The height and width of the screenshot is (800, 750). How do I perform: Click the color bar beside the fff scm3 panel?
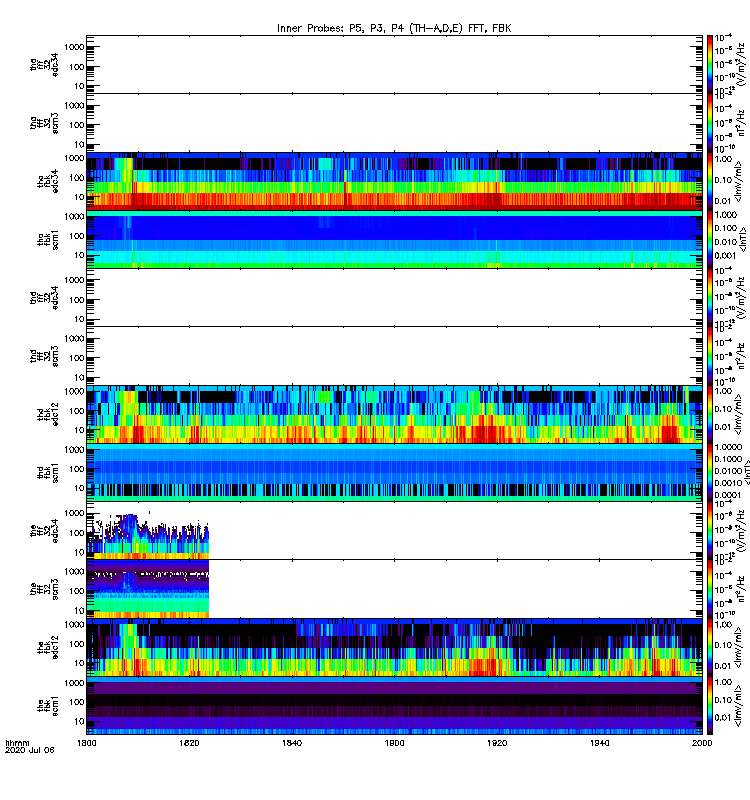point(710,589)
